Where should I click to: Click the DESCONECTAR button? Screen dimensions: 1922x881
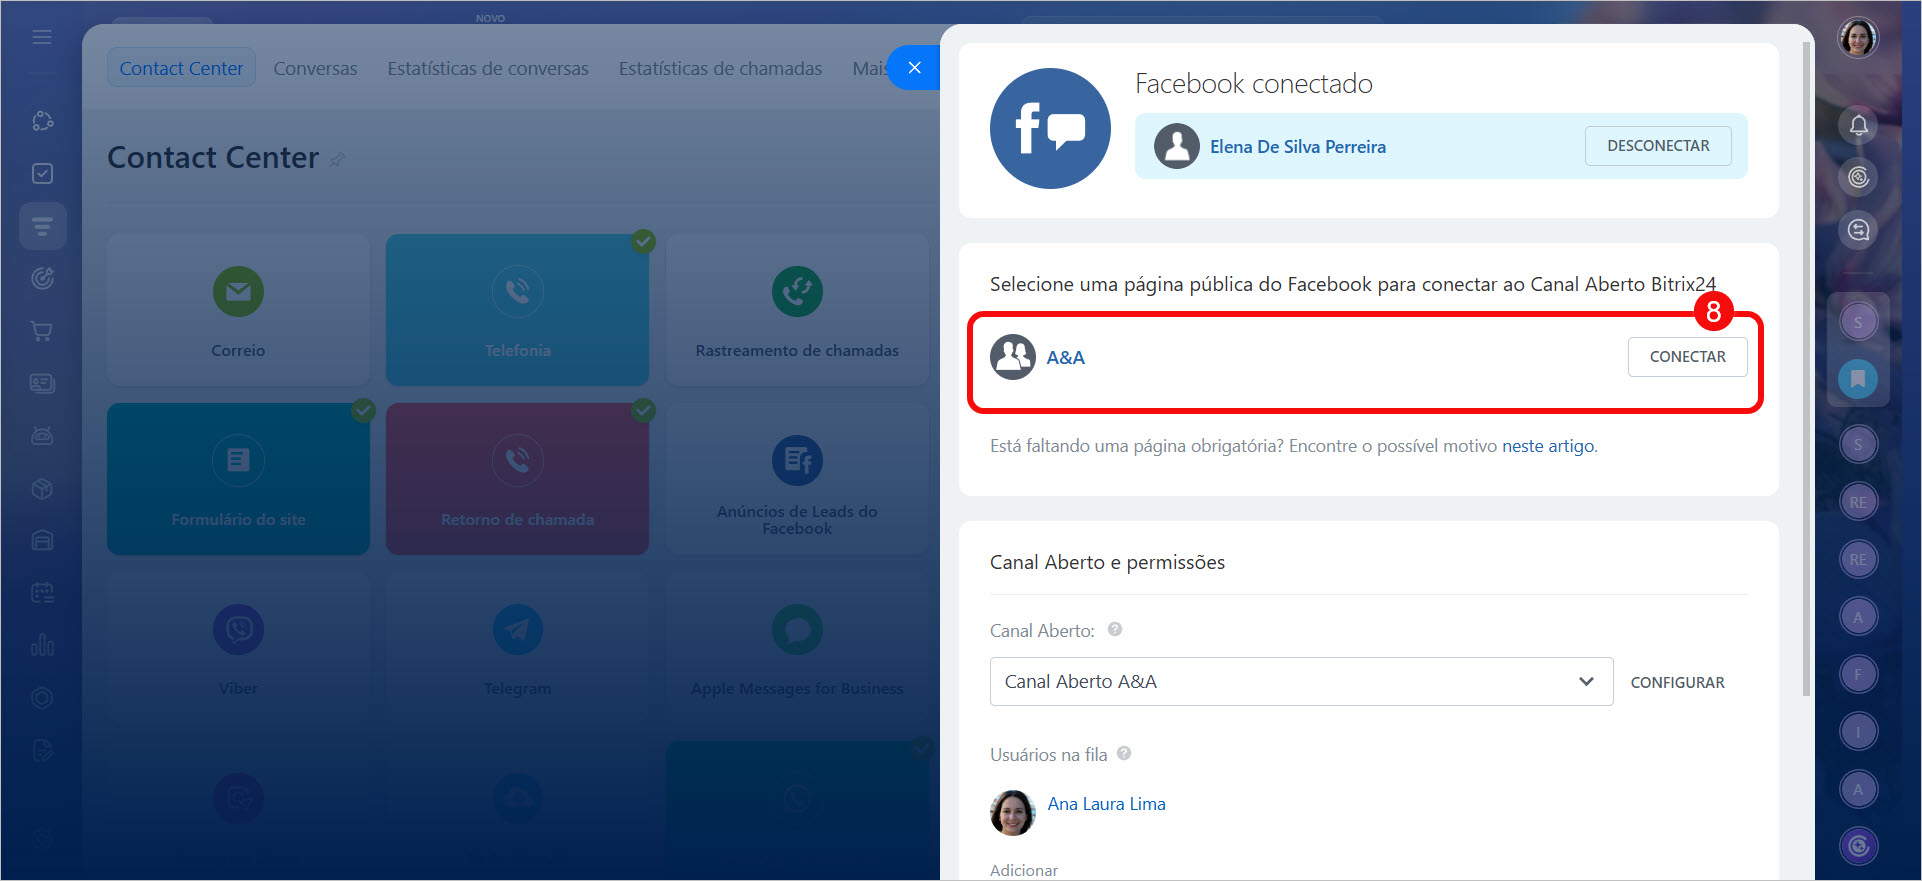1658,146
